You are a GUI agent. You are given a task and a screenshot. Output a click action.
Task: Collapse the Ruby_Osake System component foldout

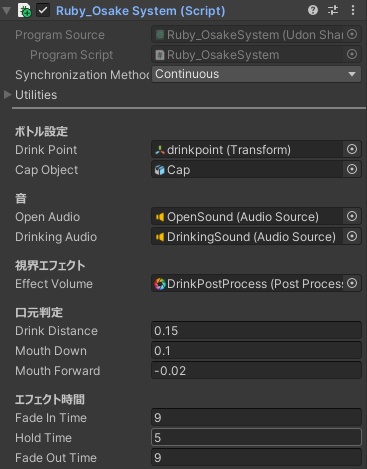[6, 11]
